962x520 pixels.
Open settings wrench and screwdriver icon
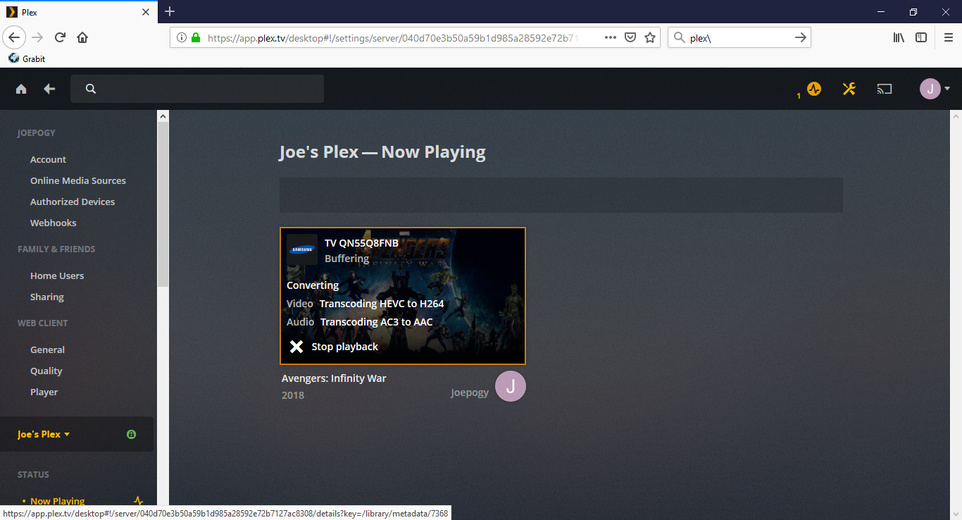pos(849,89)
